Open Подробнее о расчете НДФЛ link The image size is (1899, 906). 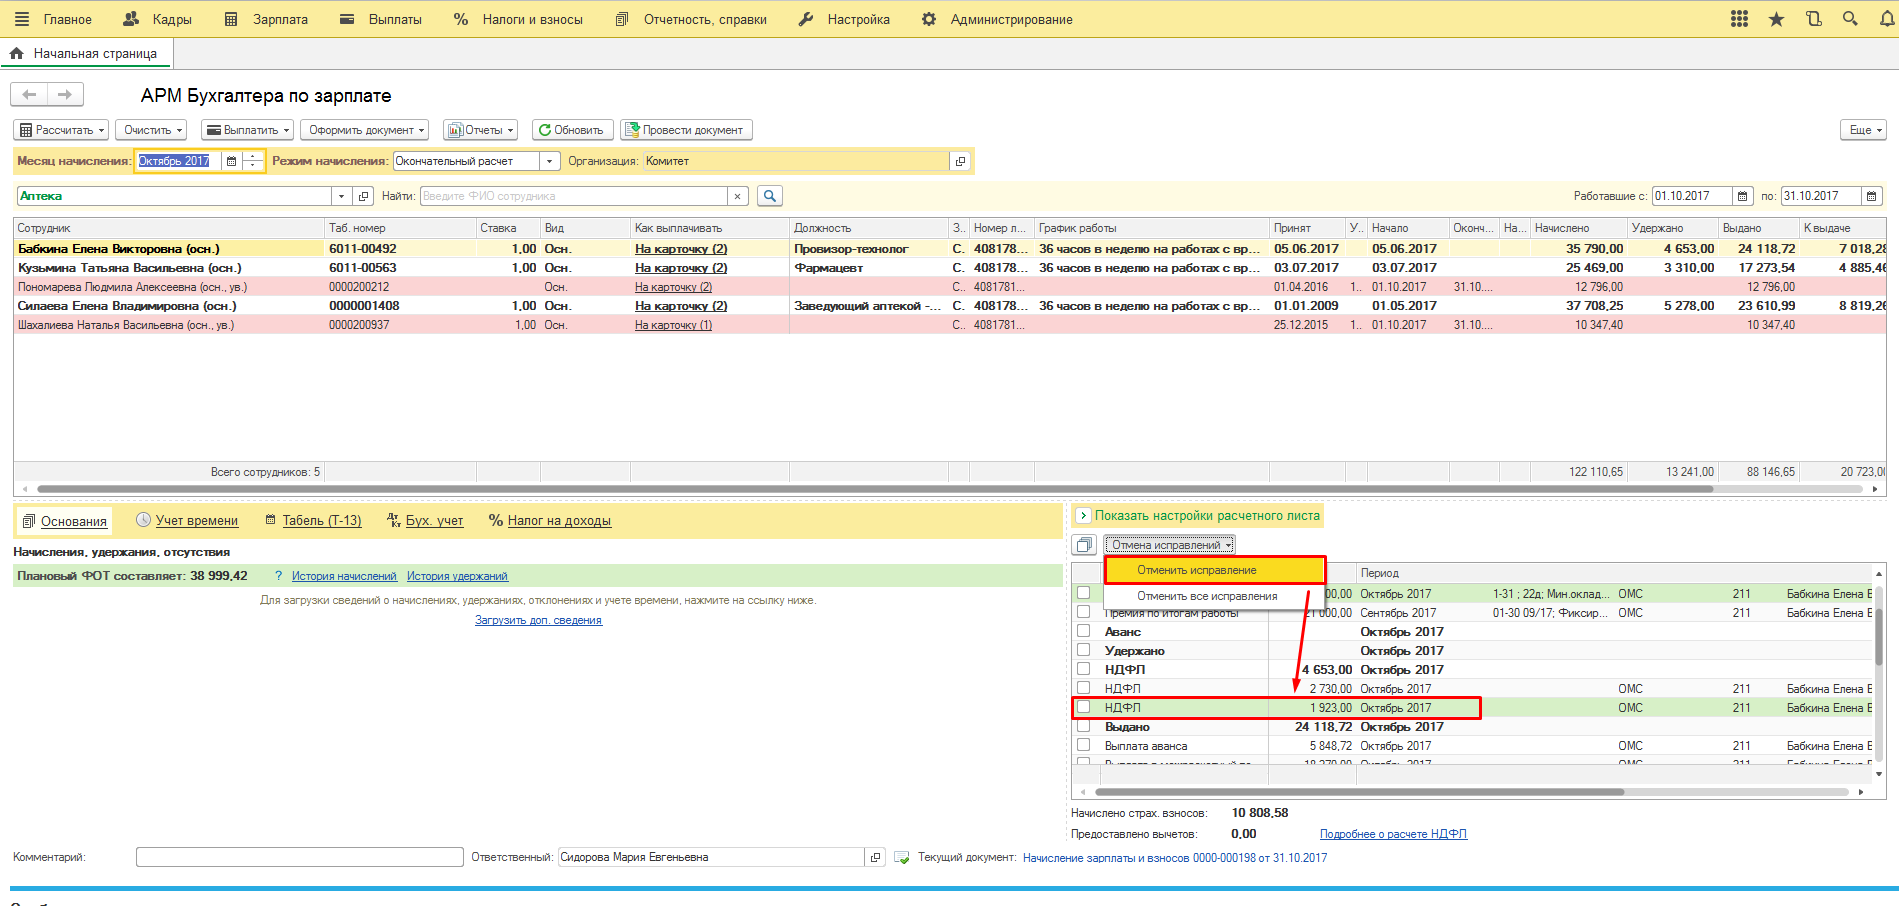[1392, 834]
